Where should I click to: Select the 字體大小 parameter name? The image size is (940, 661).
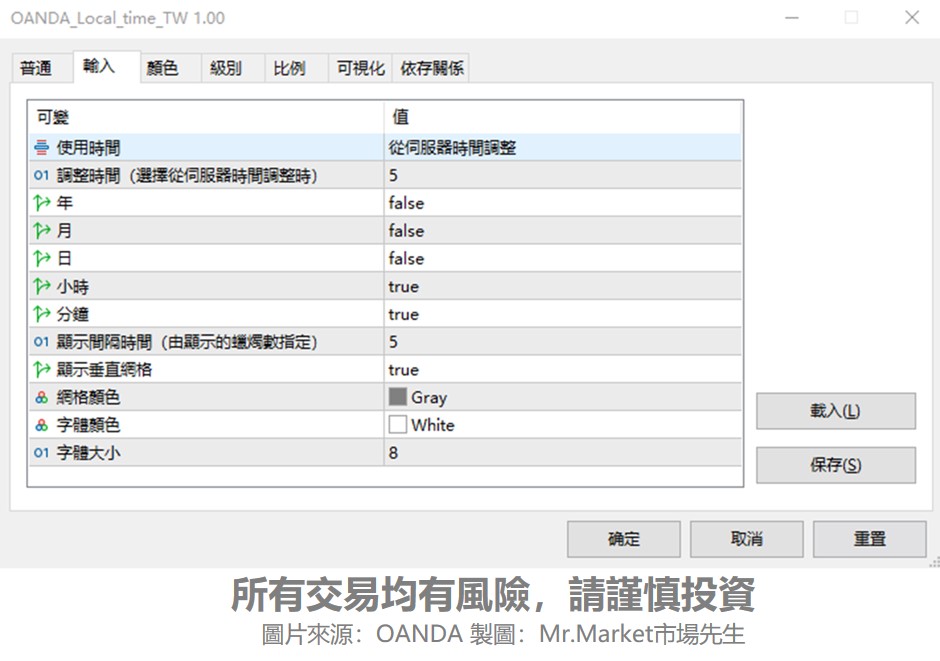pos(88,452)
